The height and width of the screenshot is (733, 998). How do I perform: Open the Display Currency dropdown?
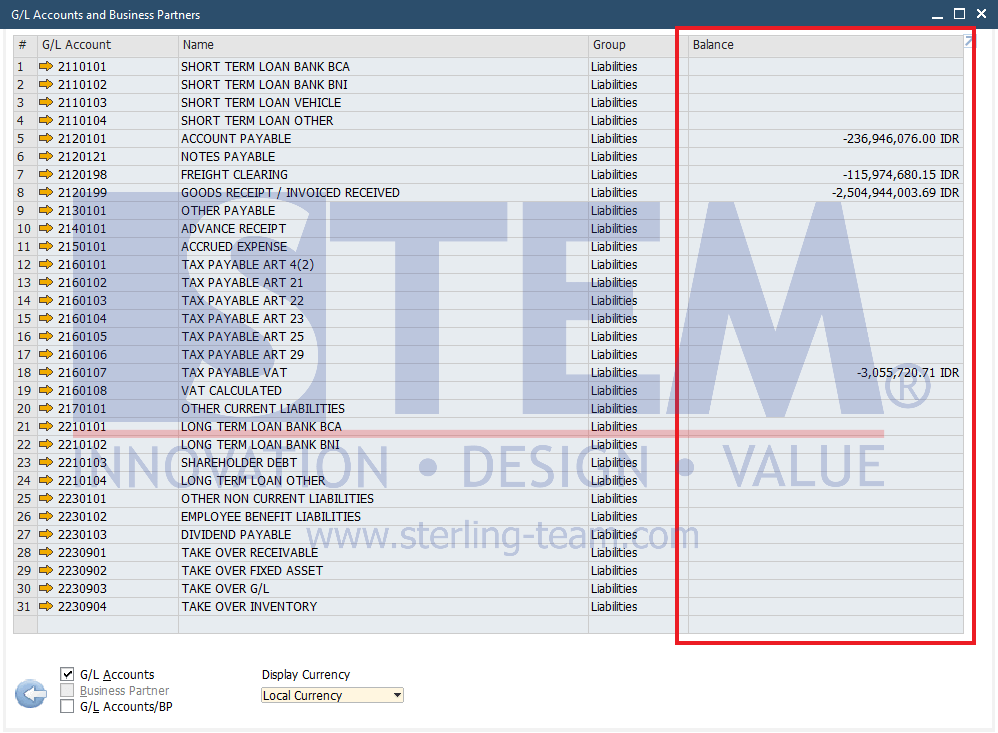pos(332,695)
